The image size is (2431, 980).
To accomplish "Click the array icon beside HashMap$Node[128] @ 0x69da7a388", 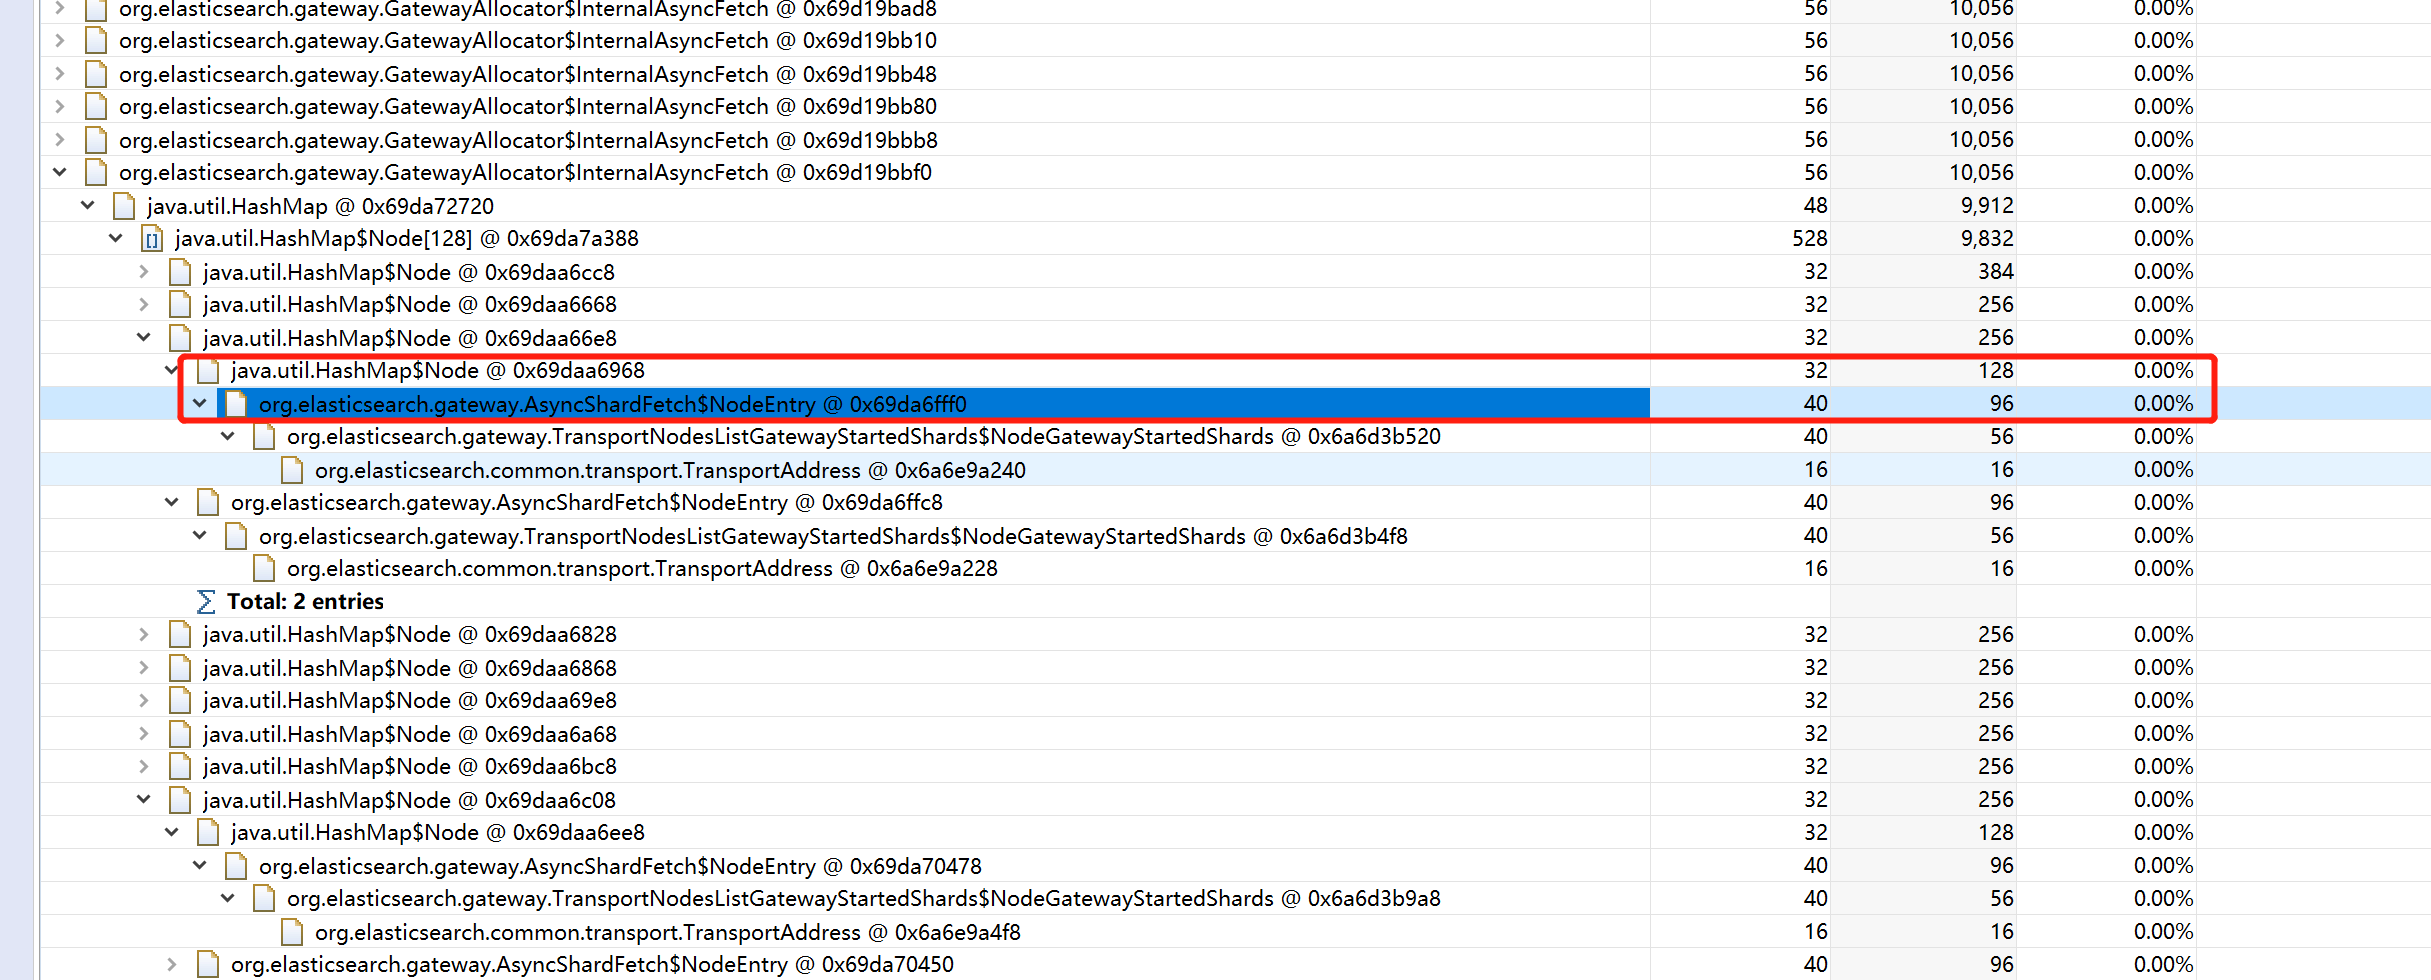I will coord(152,239).
